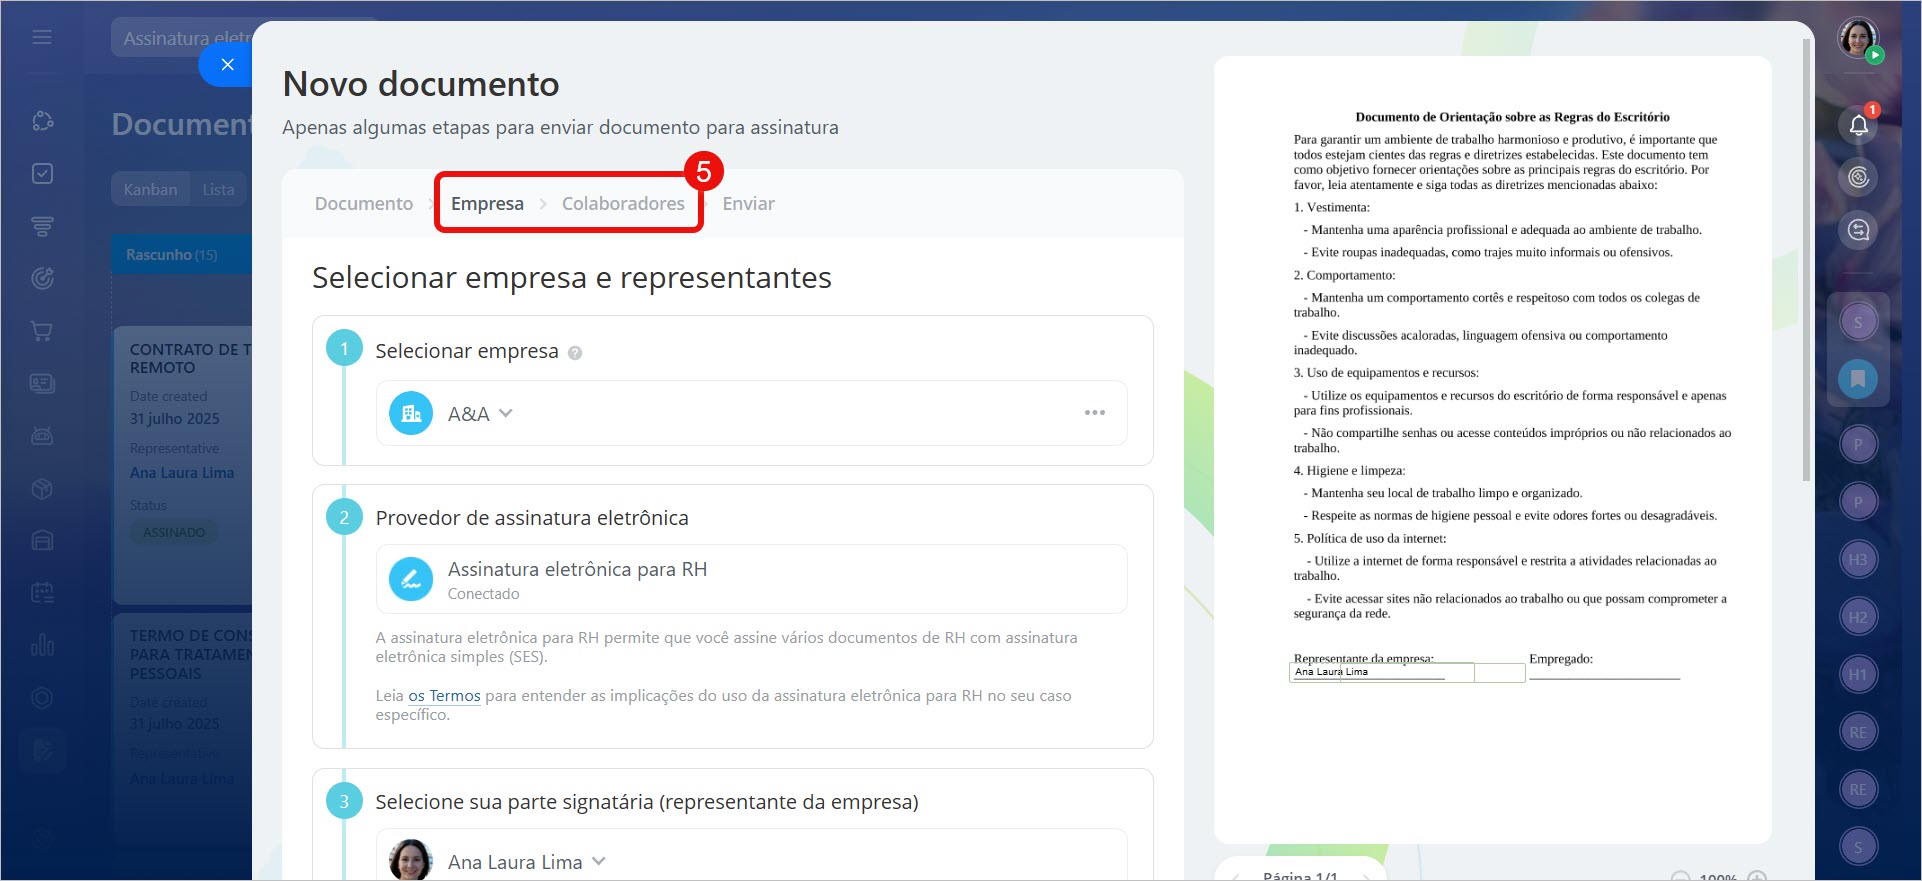
Task: Click the A&A company building icon
Action: (x=411, y=413)
